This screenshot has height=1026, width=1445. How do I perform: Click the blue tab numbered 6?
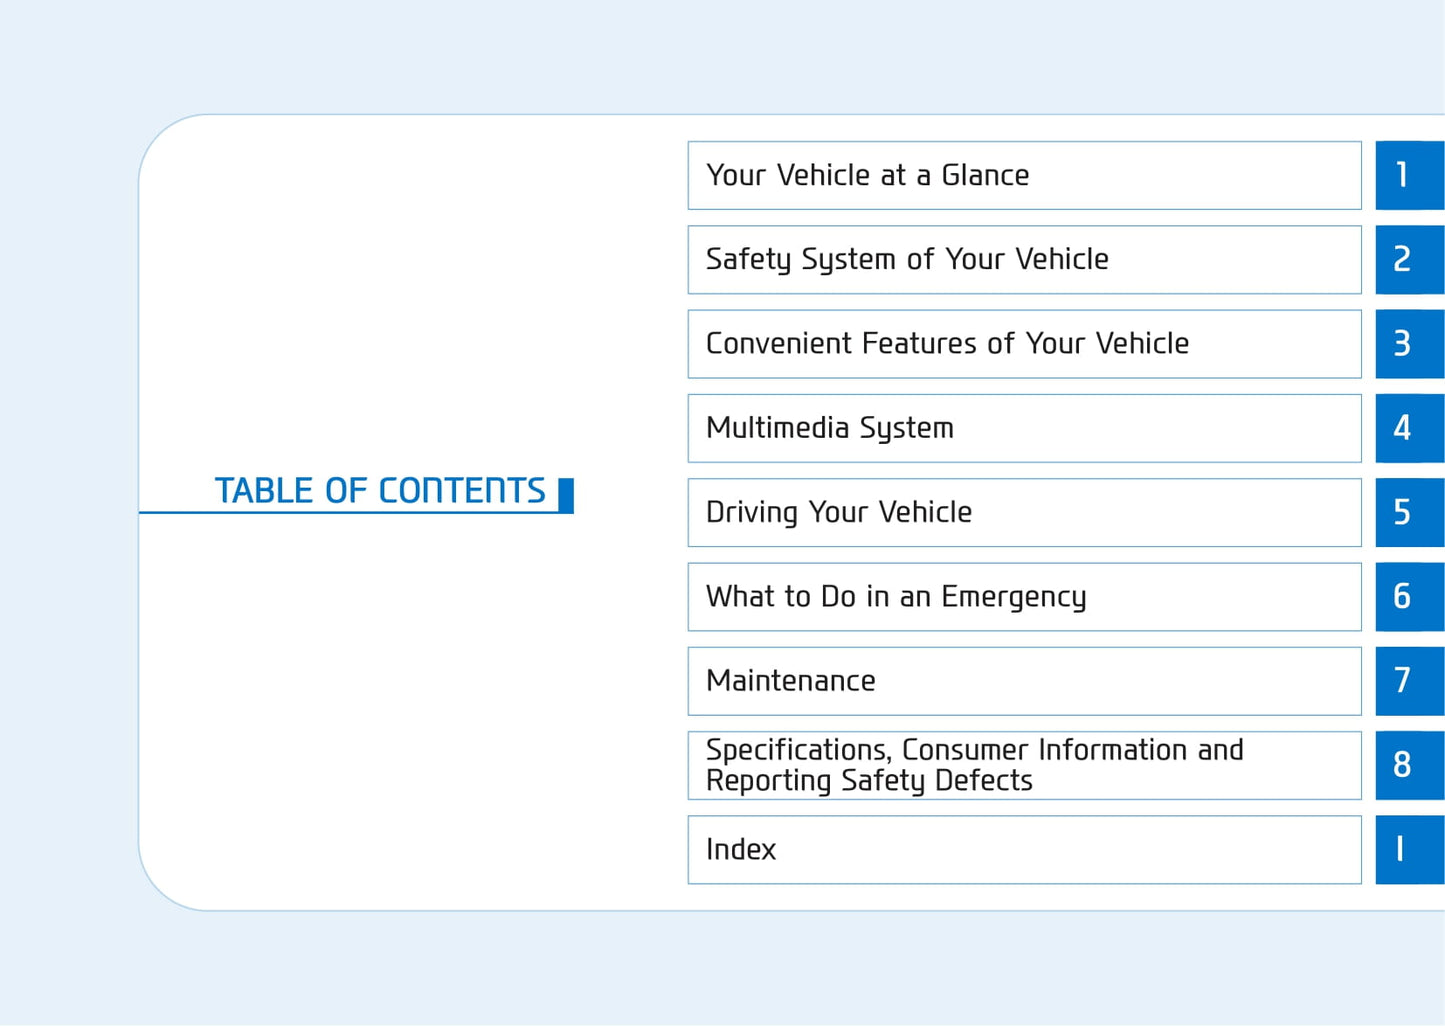coord(1409,597)
